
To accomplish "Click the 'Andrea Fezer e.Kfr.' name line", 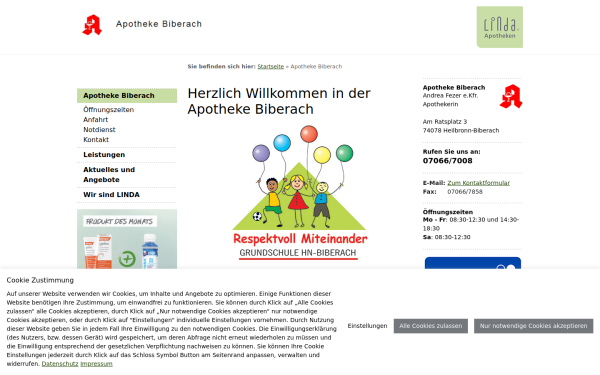I will pos(450,96).
